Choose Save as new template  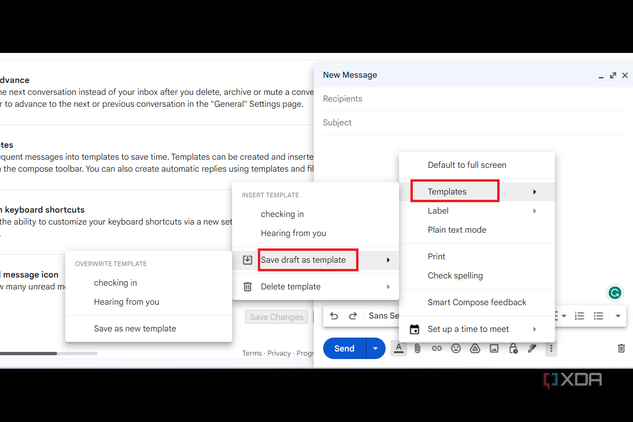click(149, 329)
